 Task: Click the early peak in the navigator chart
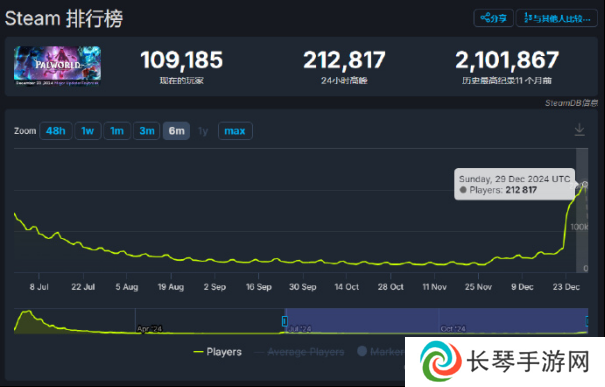[28, 312]
